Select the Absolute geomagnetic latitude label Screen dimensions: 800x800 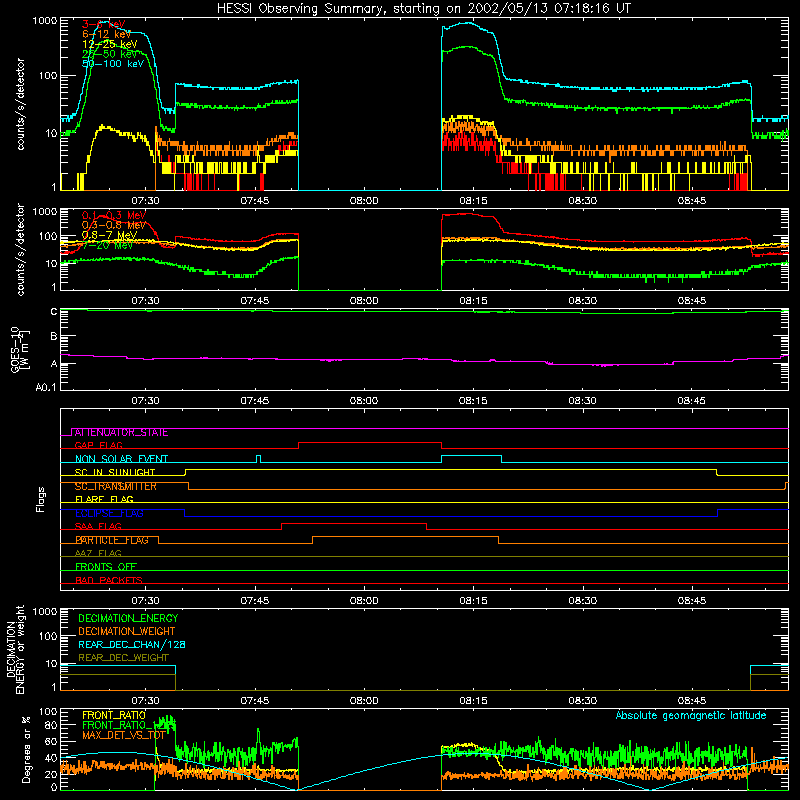tap(691, 716)
